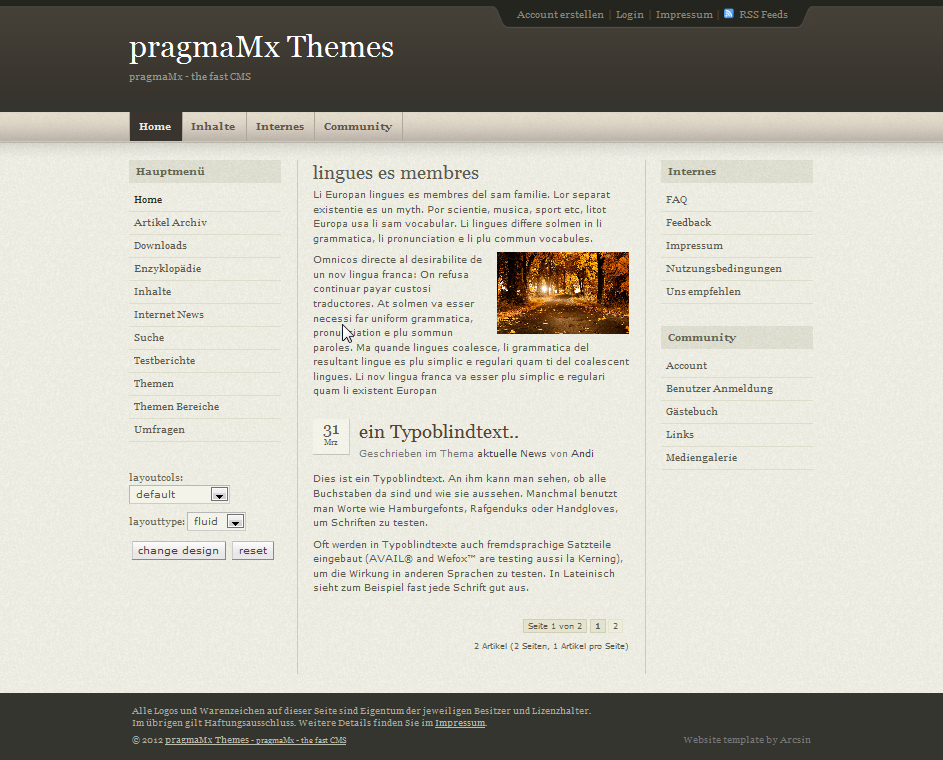Select Inhalte in the Hauptmenü sidebar
The width and height of the screenshot is (943, 760).
[x=153, y=292]
